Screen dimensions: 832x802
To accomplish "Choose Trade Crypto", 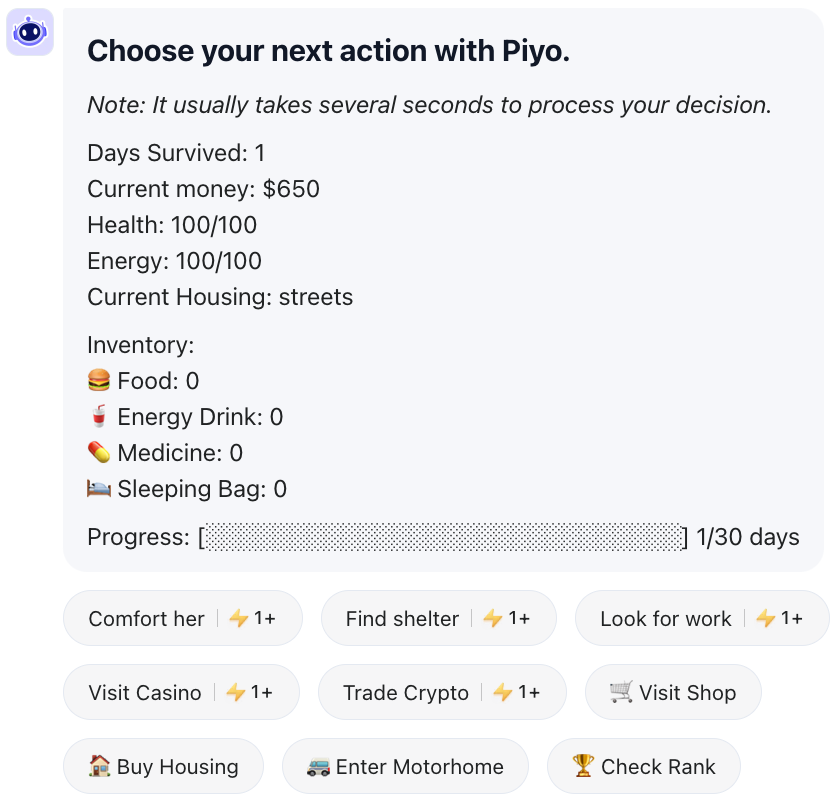I will click(x=405, y=692).
